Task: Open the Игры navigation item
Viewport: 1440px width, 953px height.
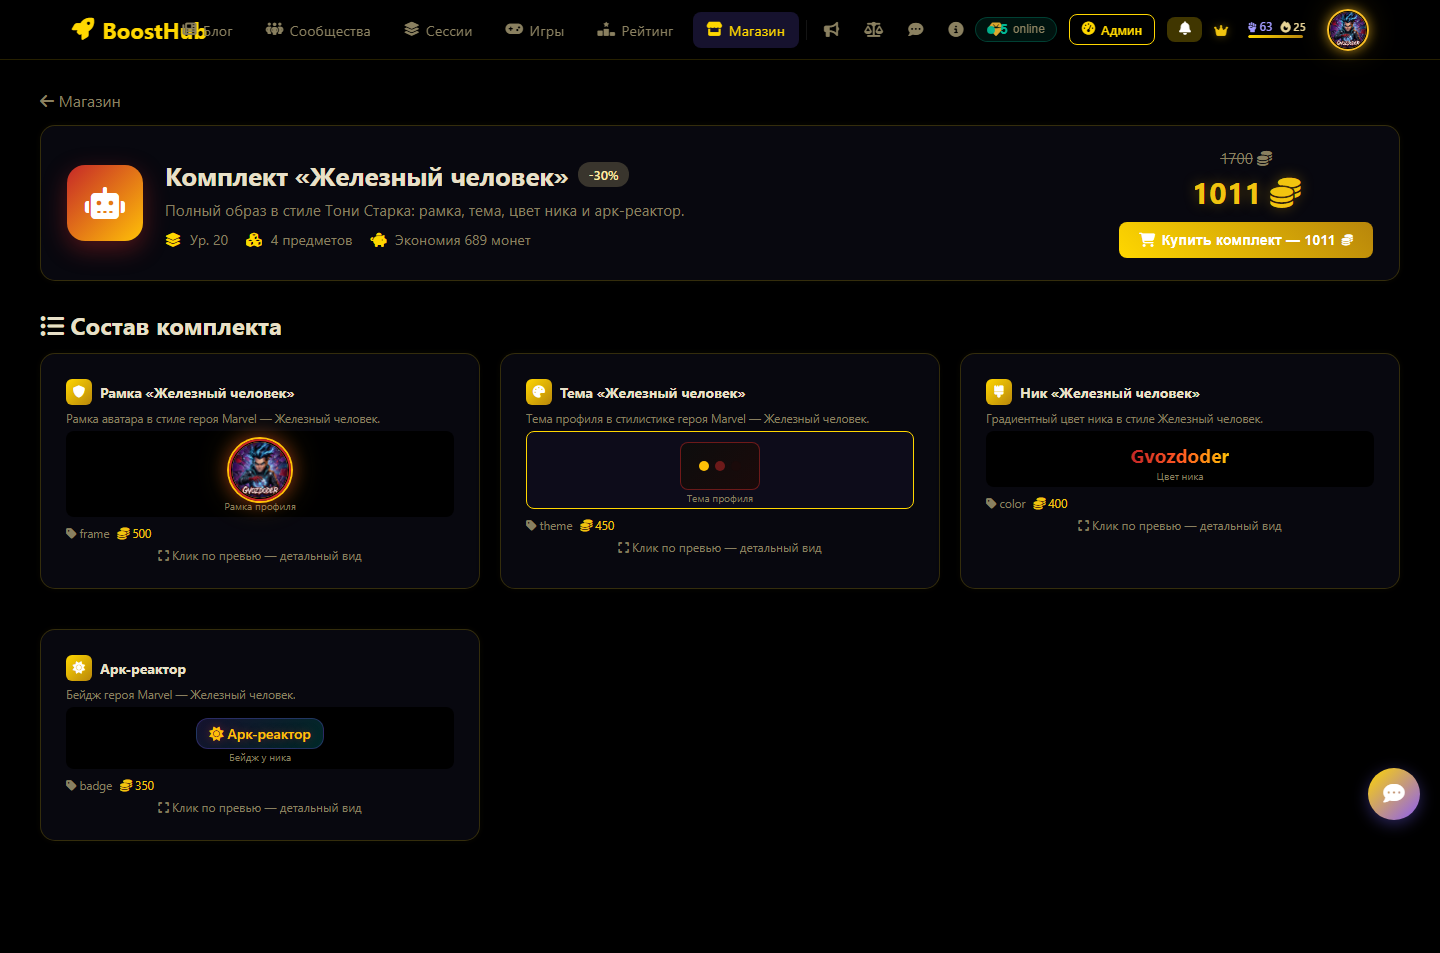Action: pos(535,31)
